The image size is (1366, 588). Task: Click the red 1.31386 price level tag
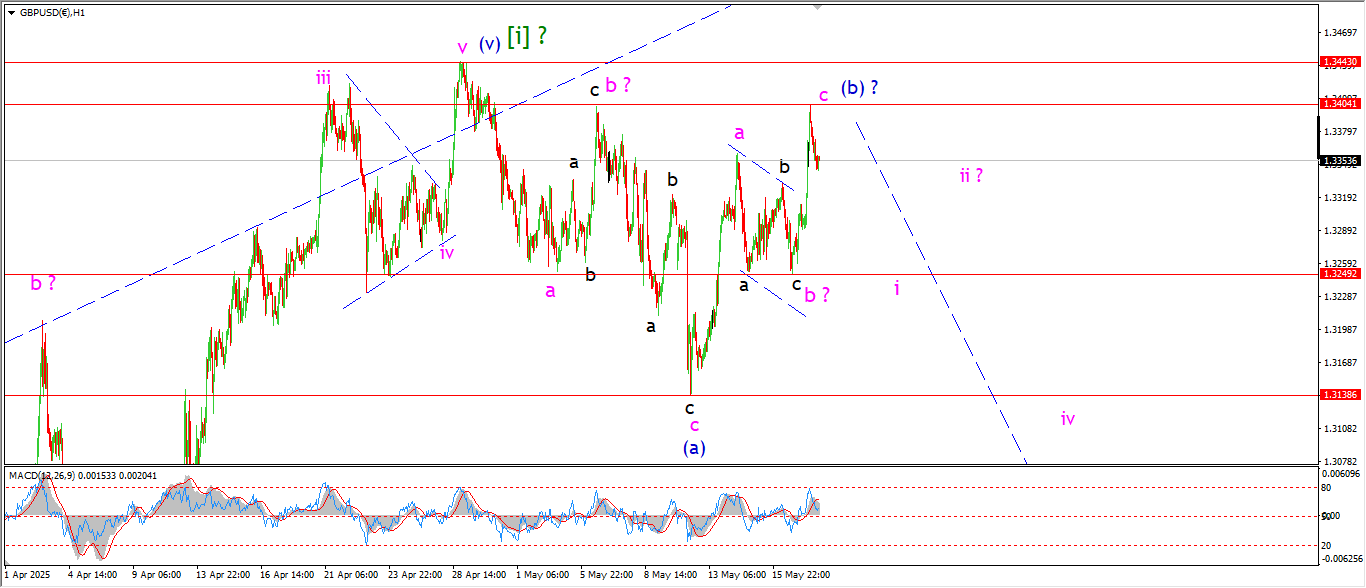point(1339,395)
